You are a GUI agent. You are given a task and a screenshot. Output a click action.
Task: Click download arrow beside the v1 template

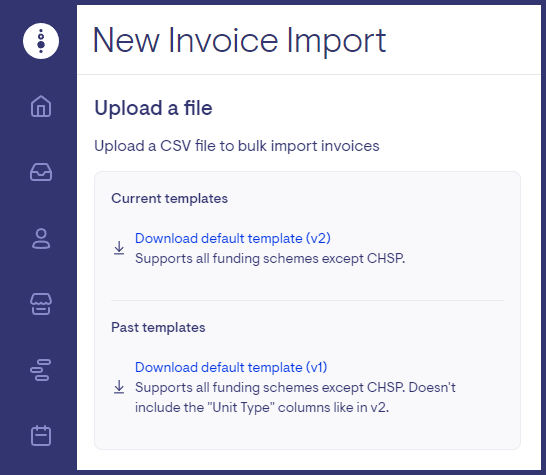[119, 387]
